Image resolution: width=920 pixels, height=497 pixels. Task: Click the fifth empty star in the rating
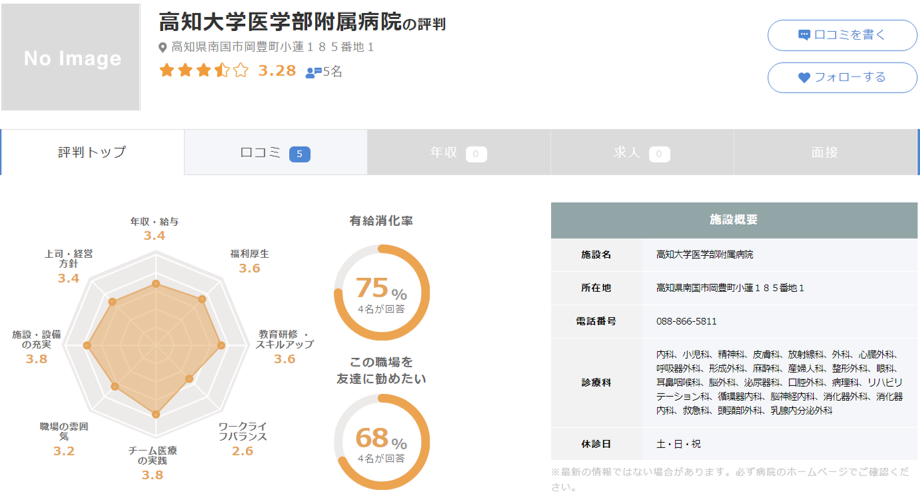point(241,71)
